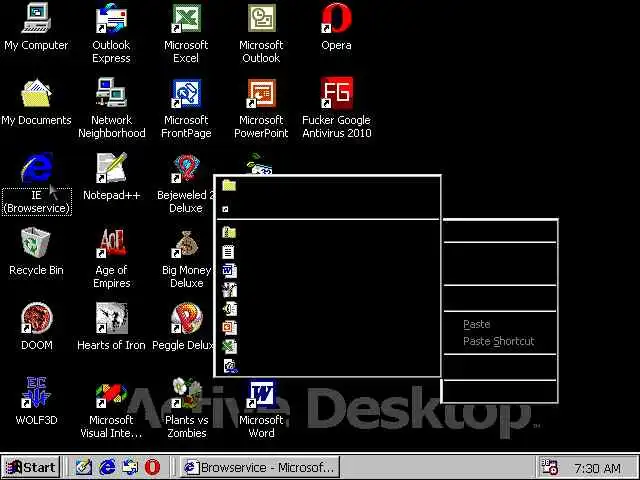Screen dimensions: 640x480
Task: Pick the paintbrush bitmap entry in the submenu
Action: [327, 290]
